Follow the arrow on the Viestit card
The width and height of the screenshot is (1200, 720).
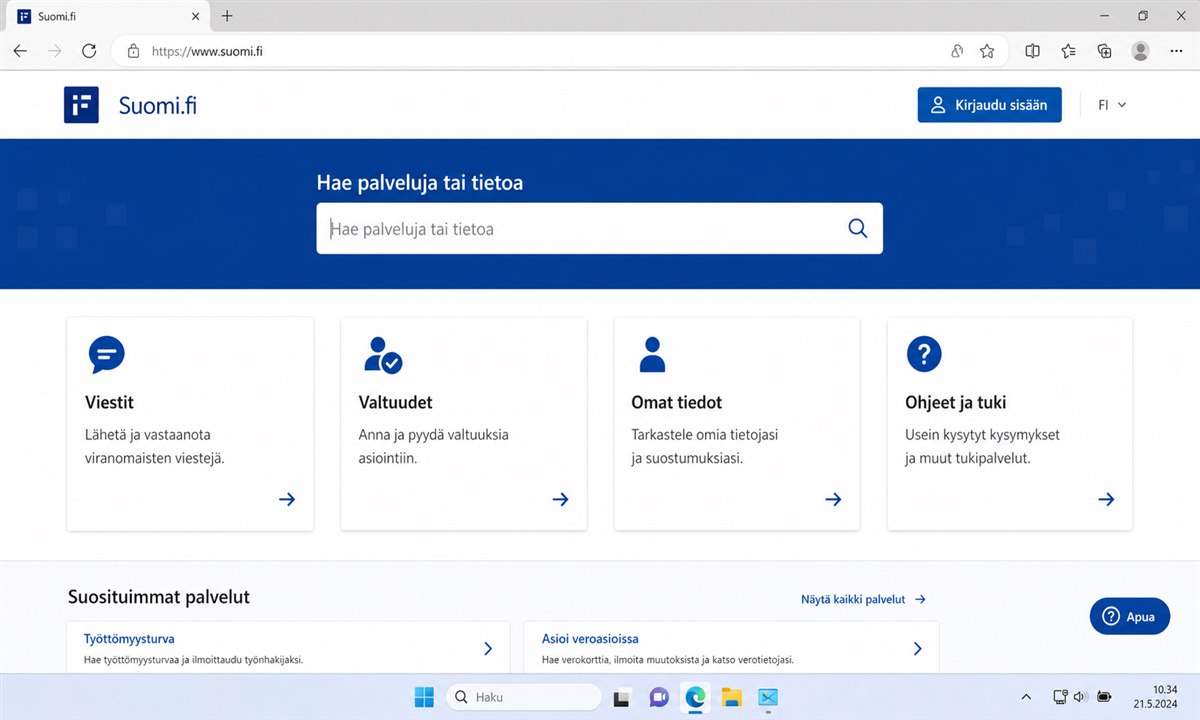(287, 499)
